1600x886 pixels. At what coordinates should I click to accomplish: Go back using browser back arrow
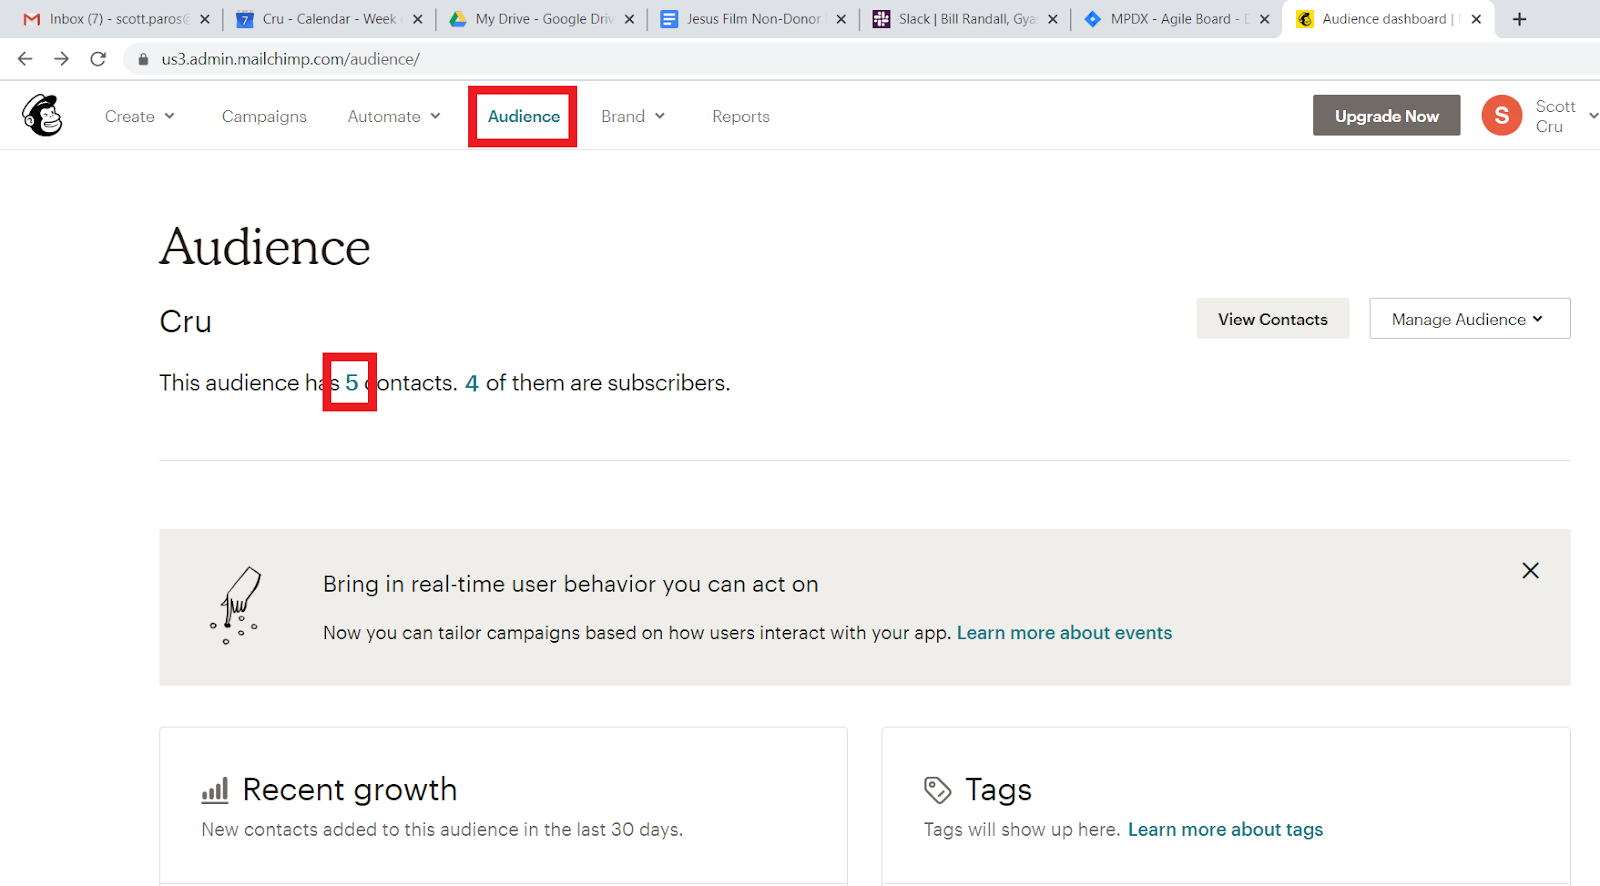[25, 59]
